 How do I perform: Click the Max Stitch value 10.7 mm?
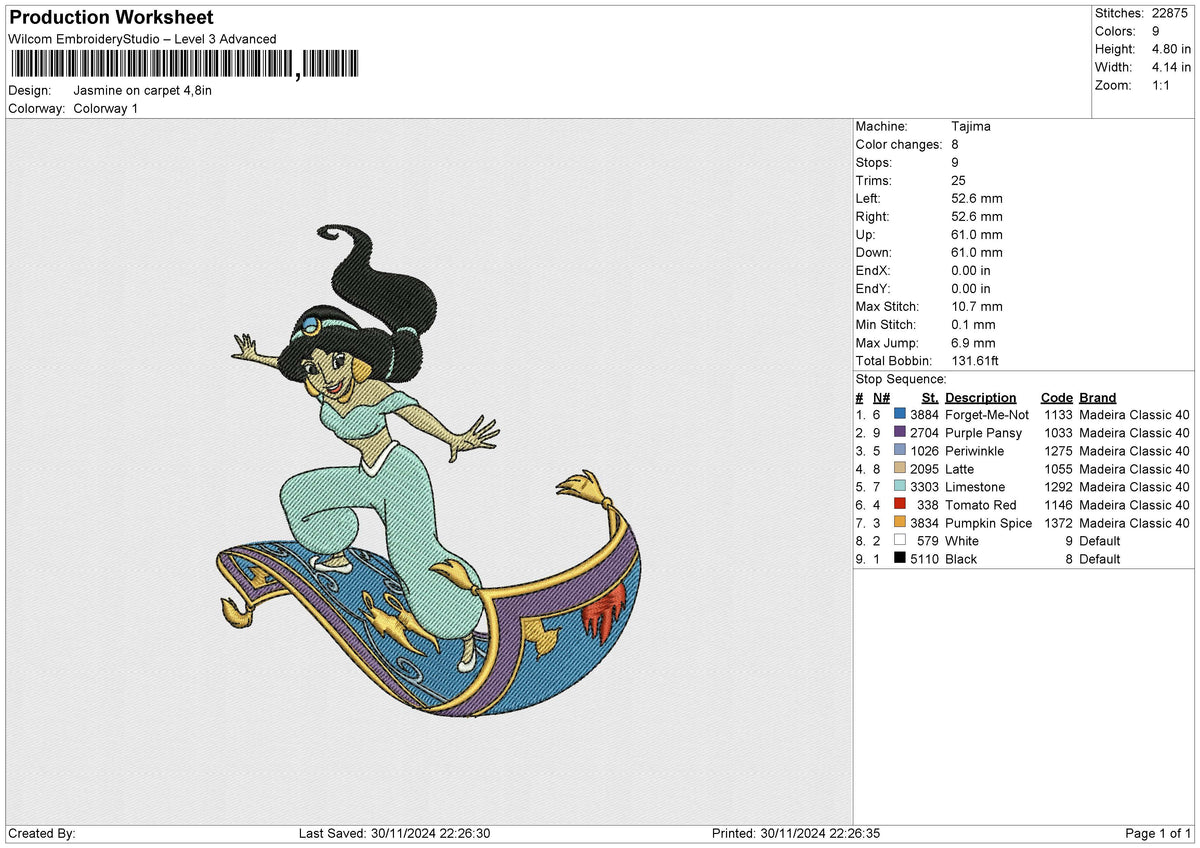tap(977, 306)
